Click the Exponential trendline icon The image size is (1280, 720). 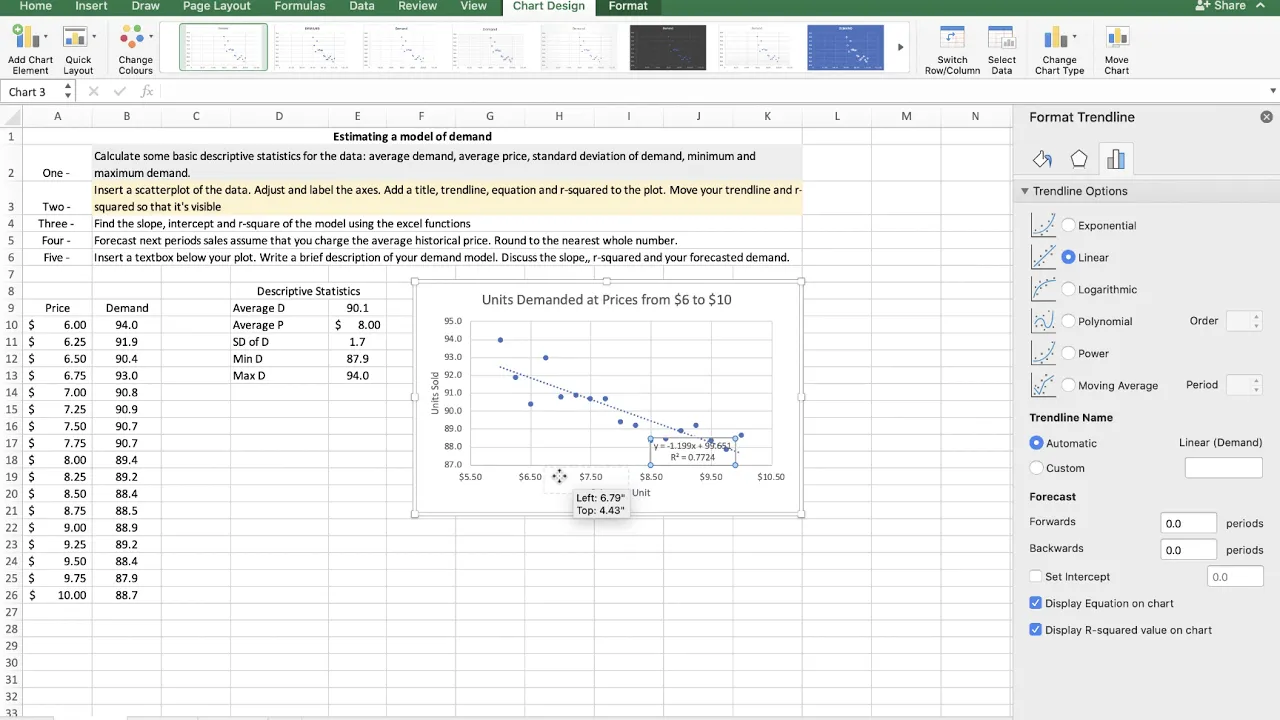point(1043,225)
